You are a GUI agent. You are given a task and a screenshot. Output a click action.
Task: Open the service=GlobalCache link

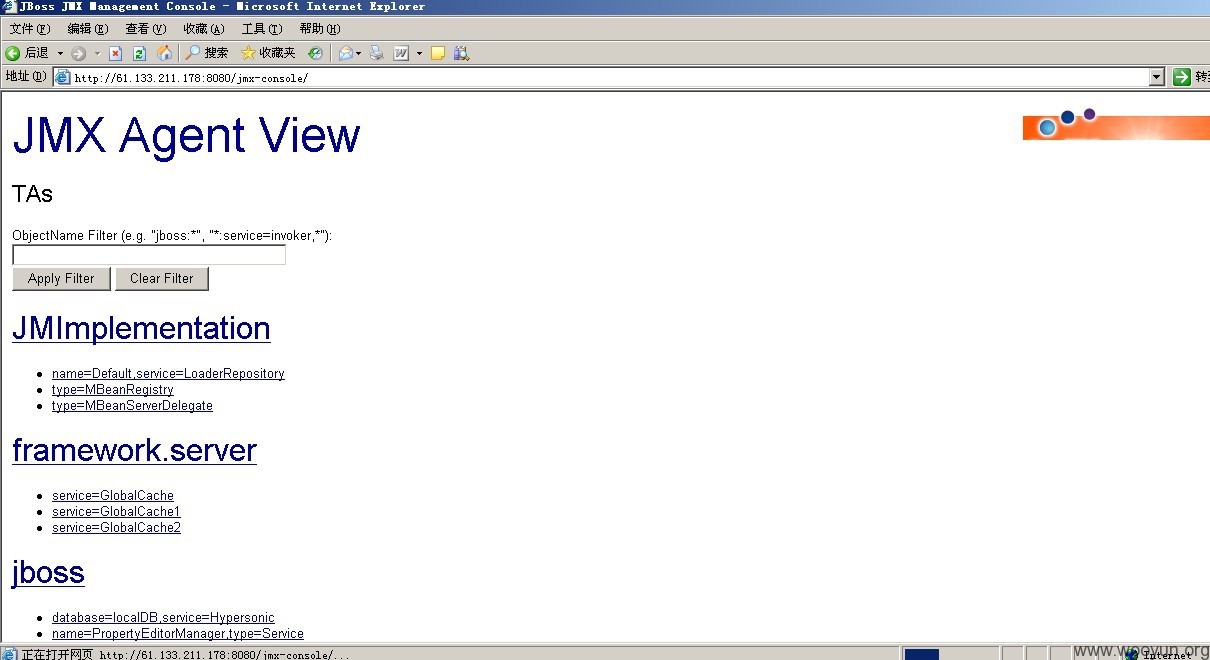(113, 496)
